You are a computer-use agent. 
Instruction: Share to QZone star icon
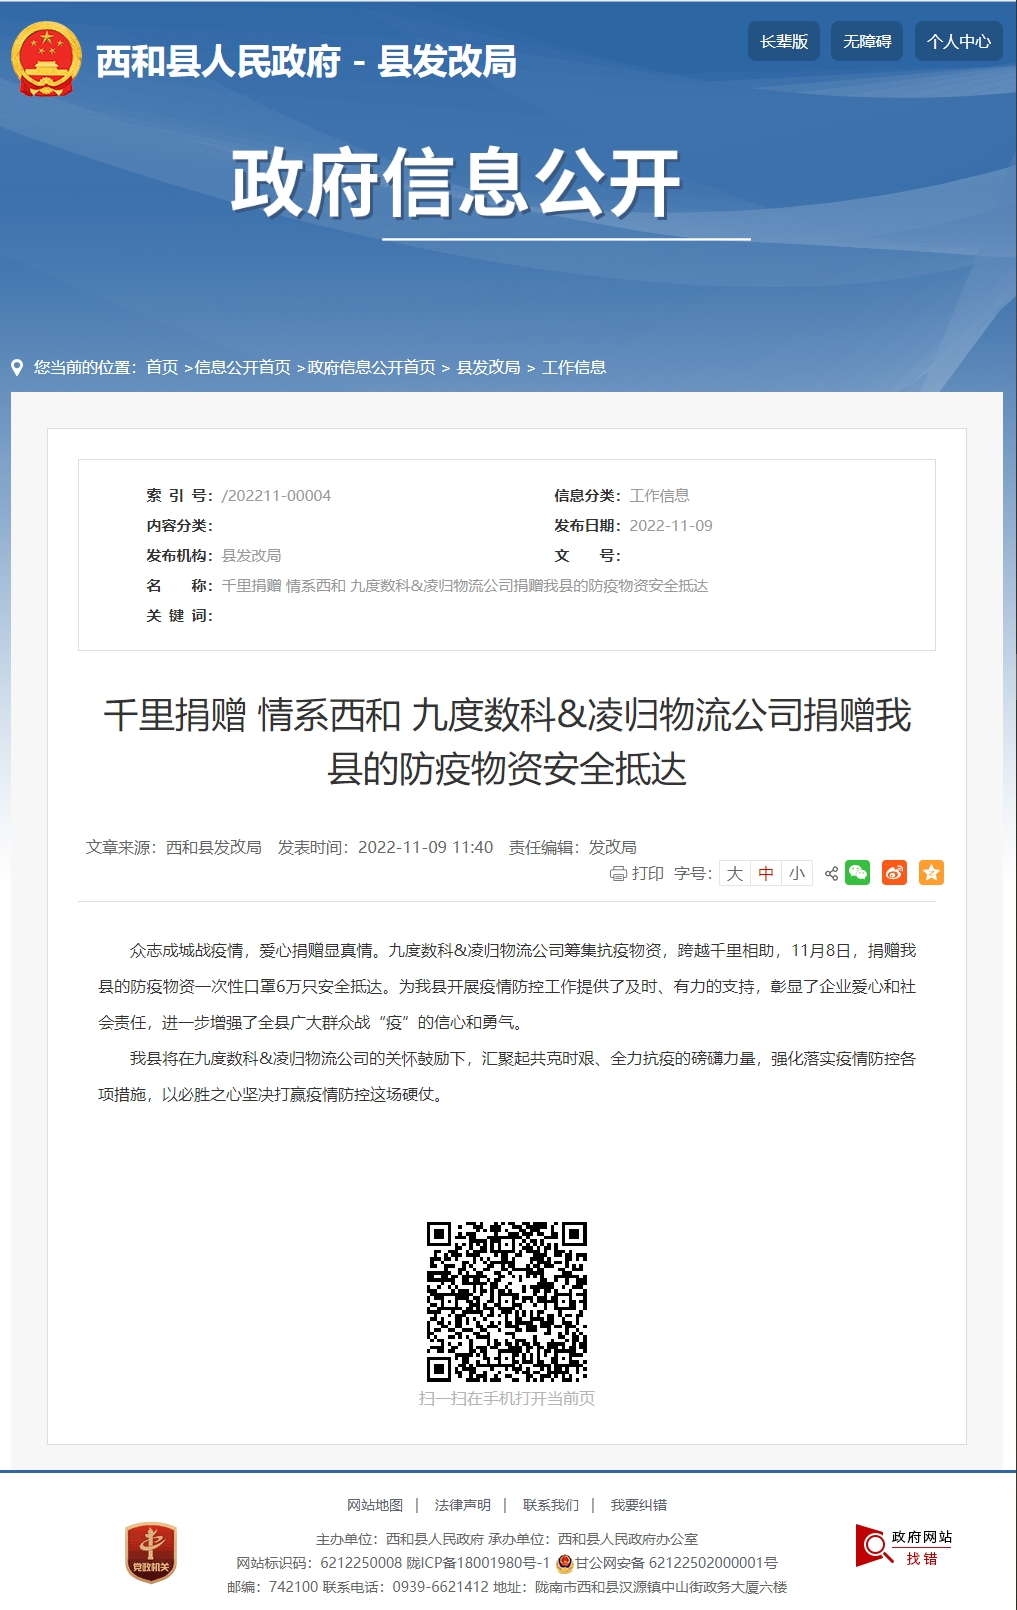pos(931,872)
